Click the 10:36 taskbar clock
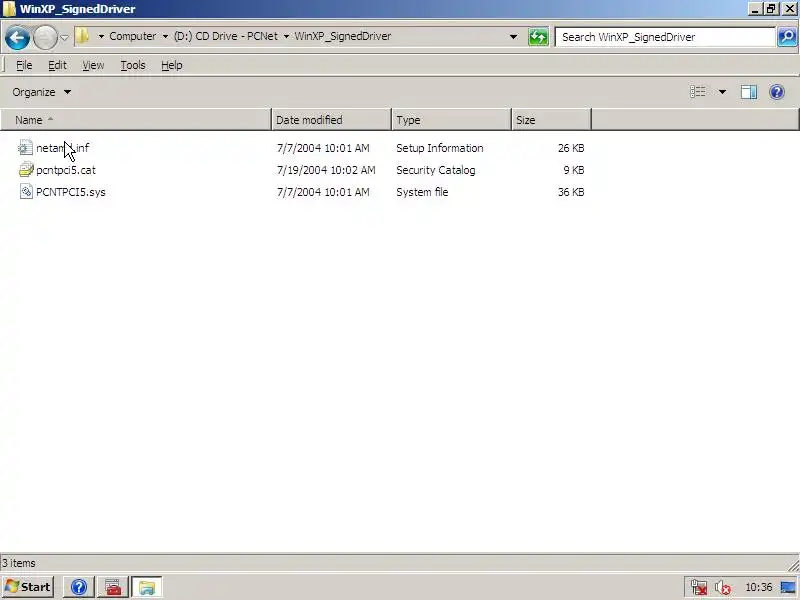Image resolution: width=800 pixels, height=600 pixels. [759, 587]
